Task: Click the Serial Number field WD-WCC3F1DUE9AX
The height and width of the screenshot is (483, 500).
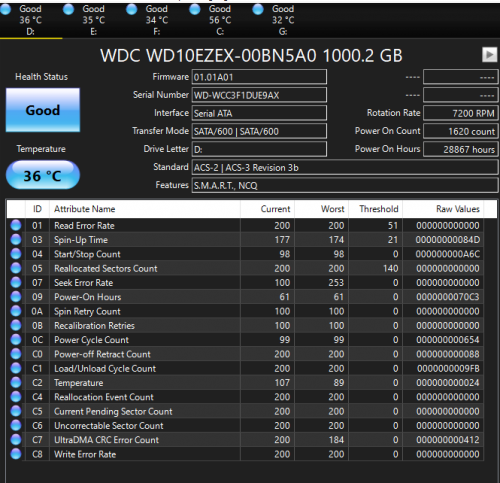Action: click(259, 95)
